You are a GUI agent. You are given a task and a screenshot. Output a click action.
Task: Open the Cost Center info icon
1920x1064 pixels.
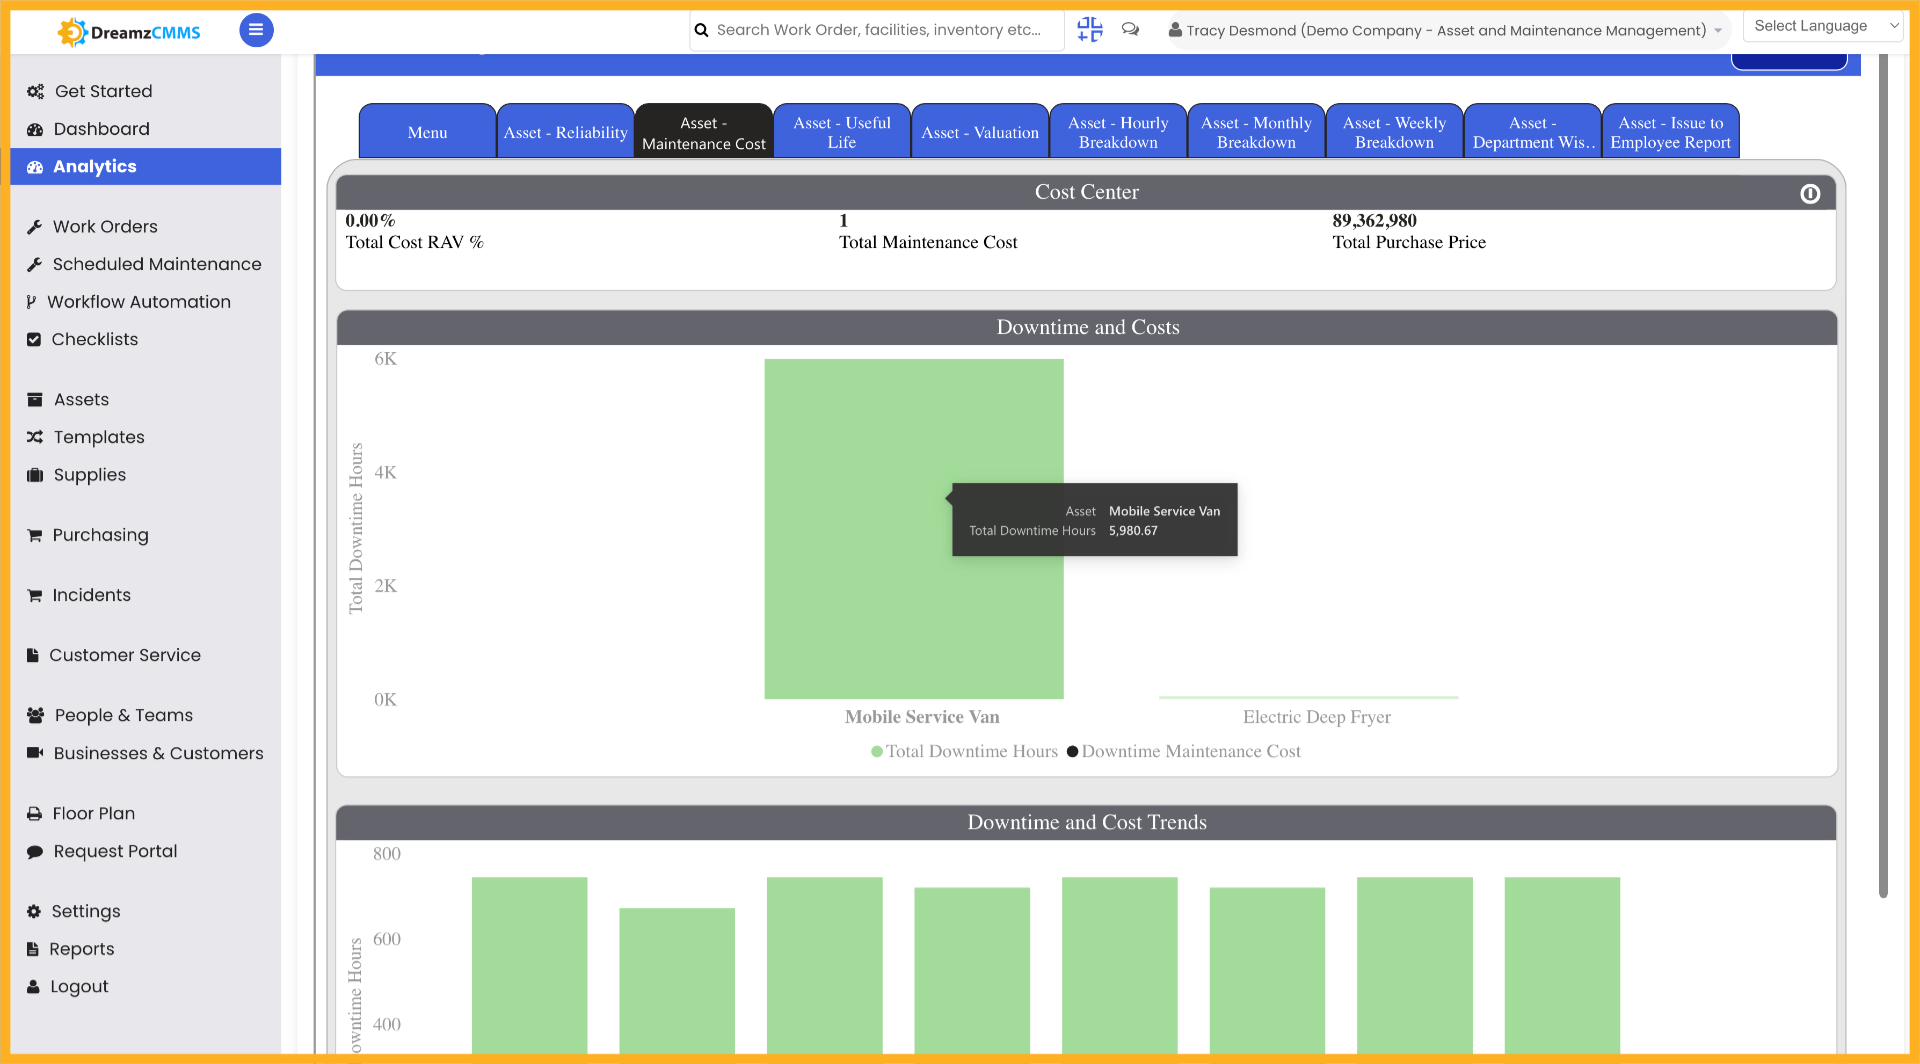1810,194
